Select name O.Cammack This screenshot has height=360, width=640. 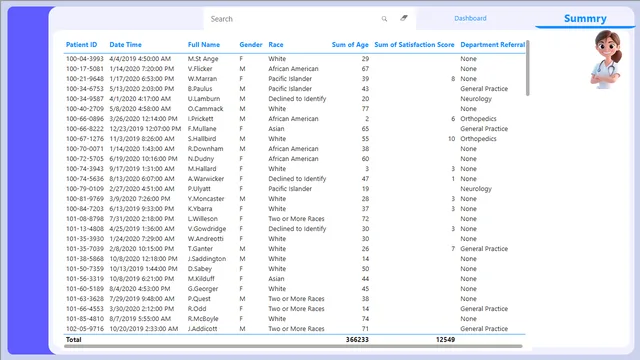click(205, 109)
